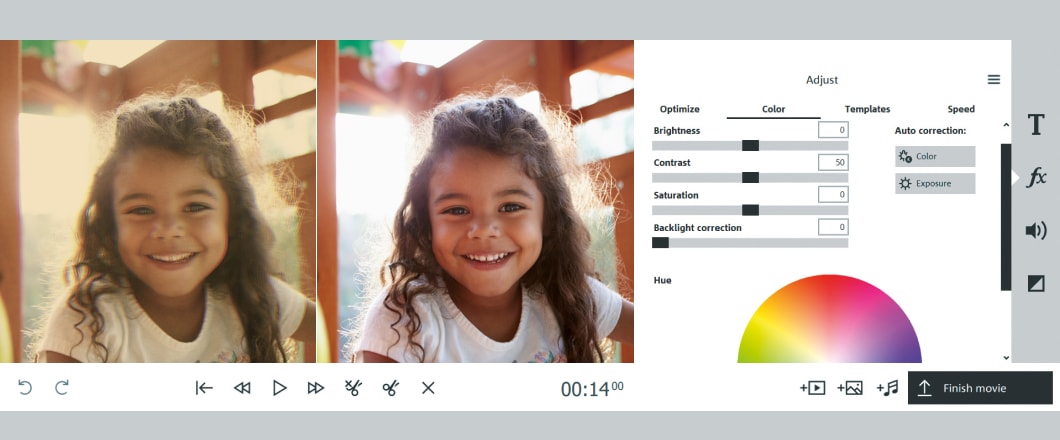
Task: Click the Contrast slider handle
Action: coord(750,178)
